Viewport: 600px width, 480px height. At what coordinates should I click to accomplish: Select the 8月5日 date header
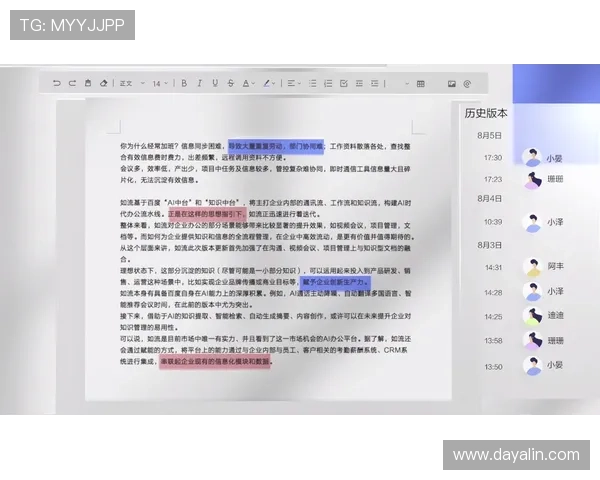coord(489,136)
